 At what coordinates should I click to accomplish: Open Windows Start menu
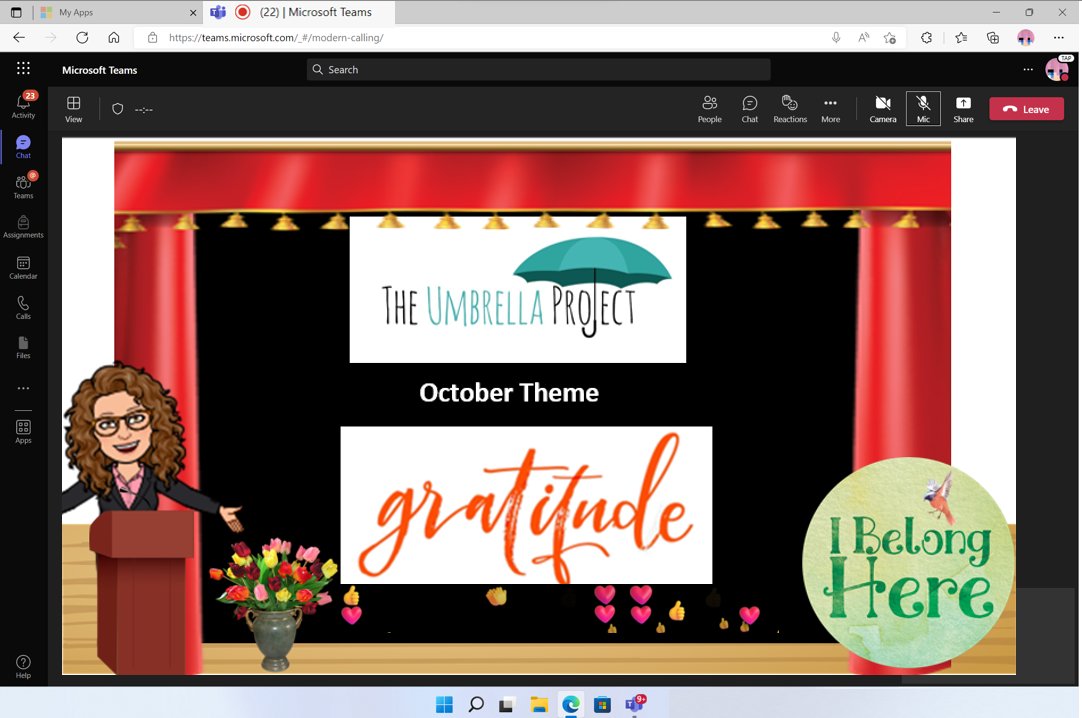444,704
